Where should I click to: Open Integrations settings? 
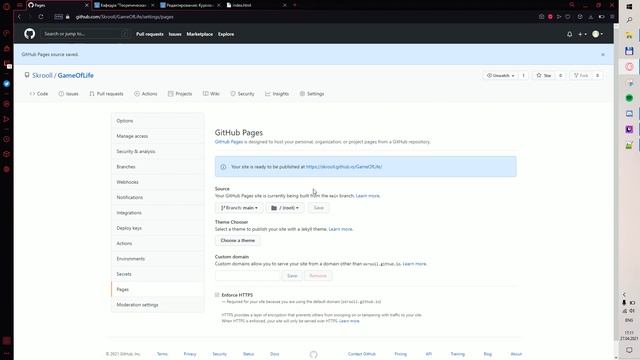158,213
